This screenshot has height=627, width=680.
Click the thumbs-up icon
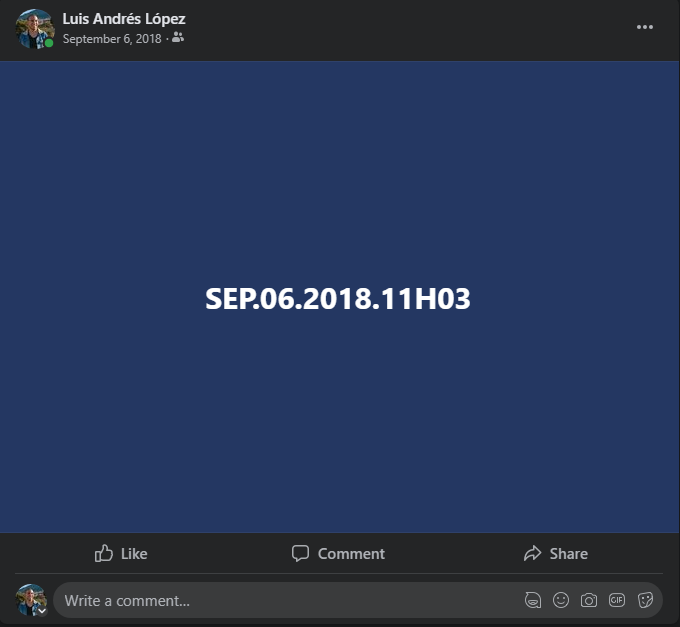point(104,553)
